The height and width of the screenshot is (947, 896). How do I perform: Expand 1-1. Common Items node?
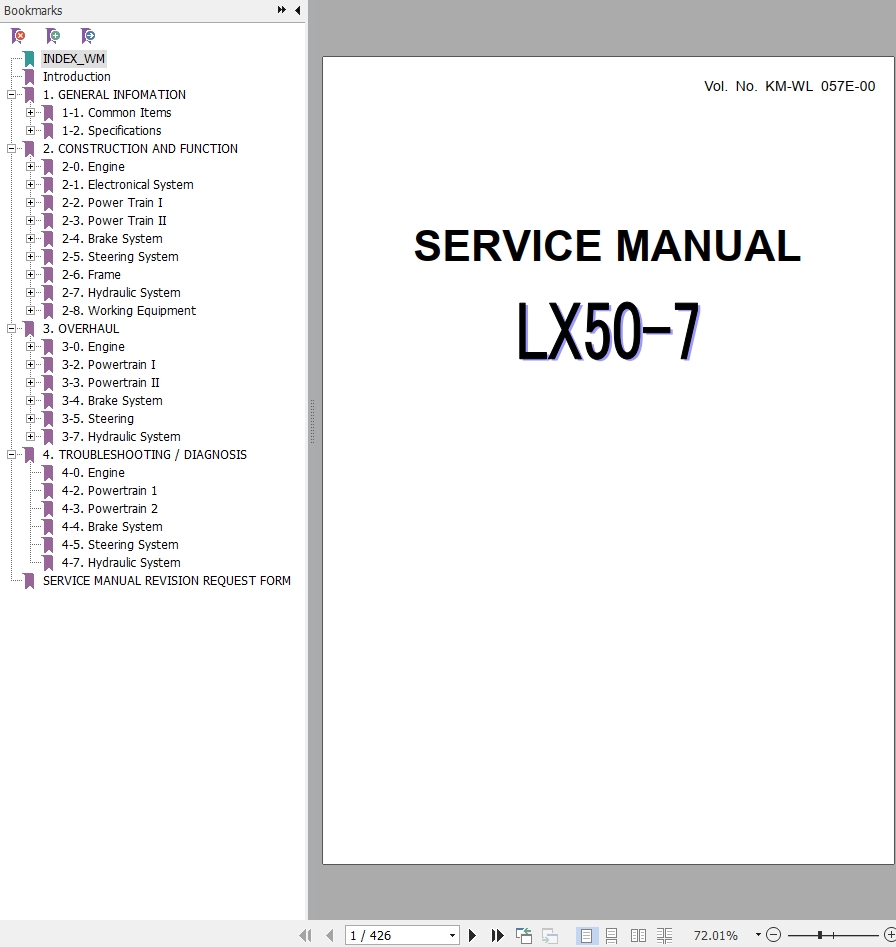click(x=30, y=113)
